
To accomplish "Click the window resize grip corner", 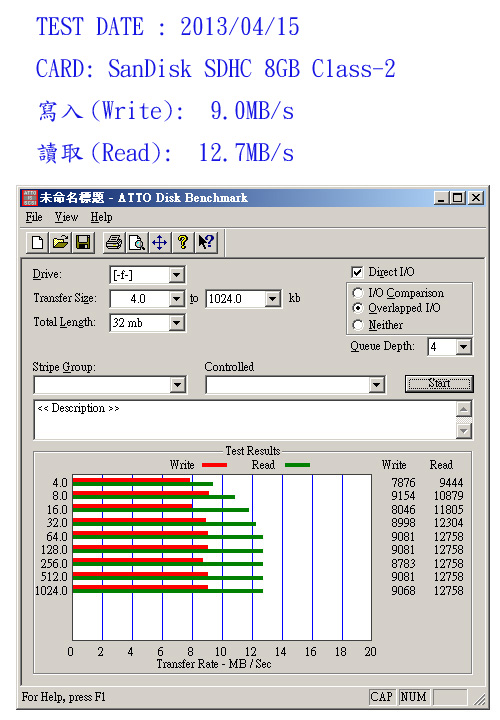I will tap(480, 699).
